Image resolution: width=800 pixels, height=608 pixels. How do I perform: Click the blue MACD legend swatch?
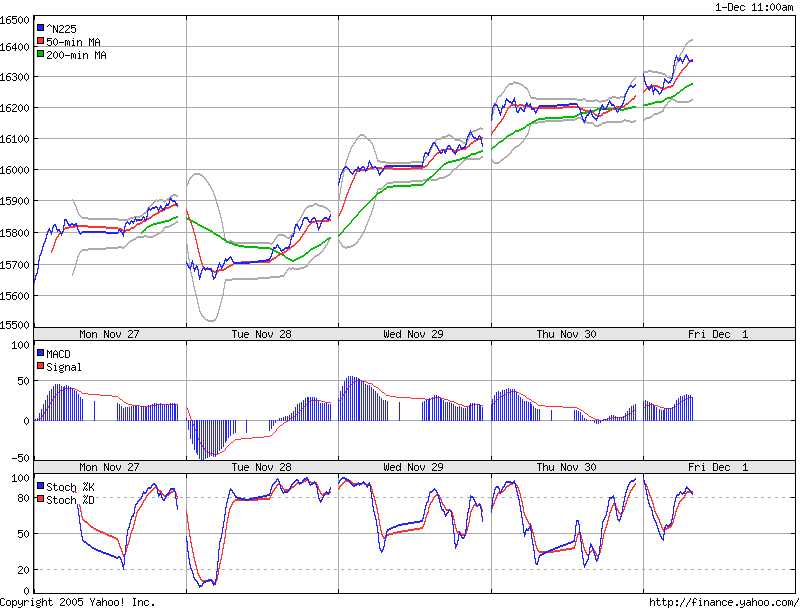point(41,352)
